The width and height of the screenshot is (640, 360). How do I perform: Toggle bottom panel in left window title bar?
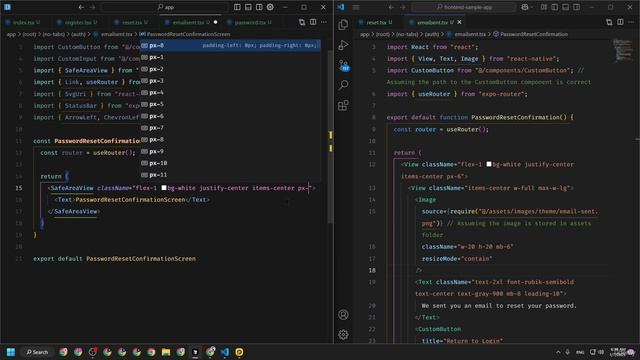248,7
